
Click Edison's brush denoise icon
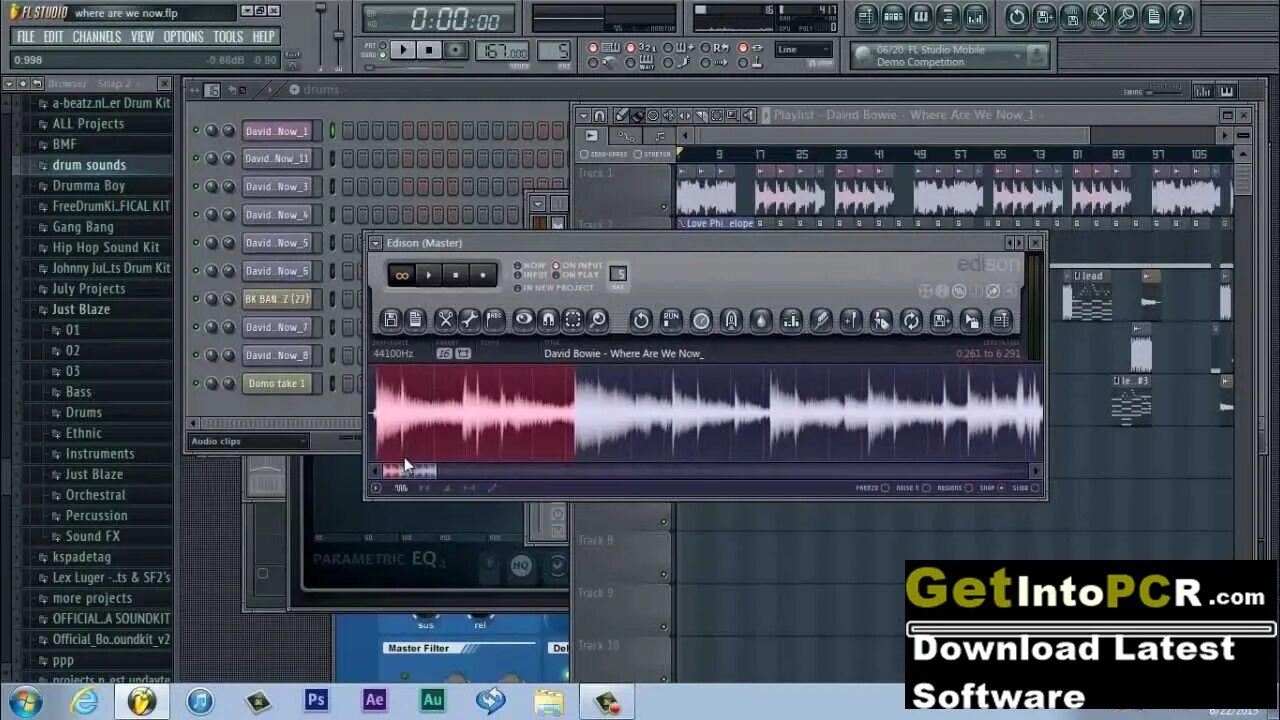pyautogui.click(x=821, y=320)
